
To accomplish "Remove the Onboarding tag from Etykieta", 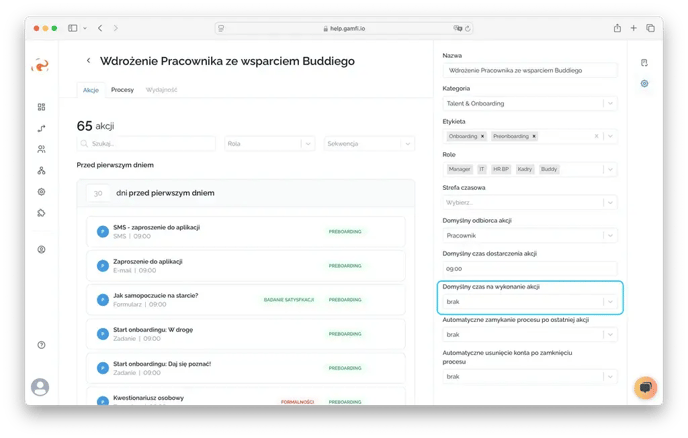I will [483, 136].
